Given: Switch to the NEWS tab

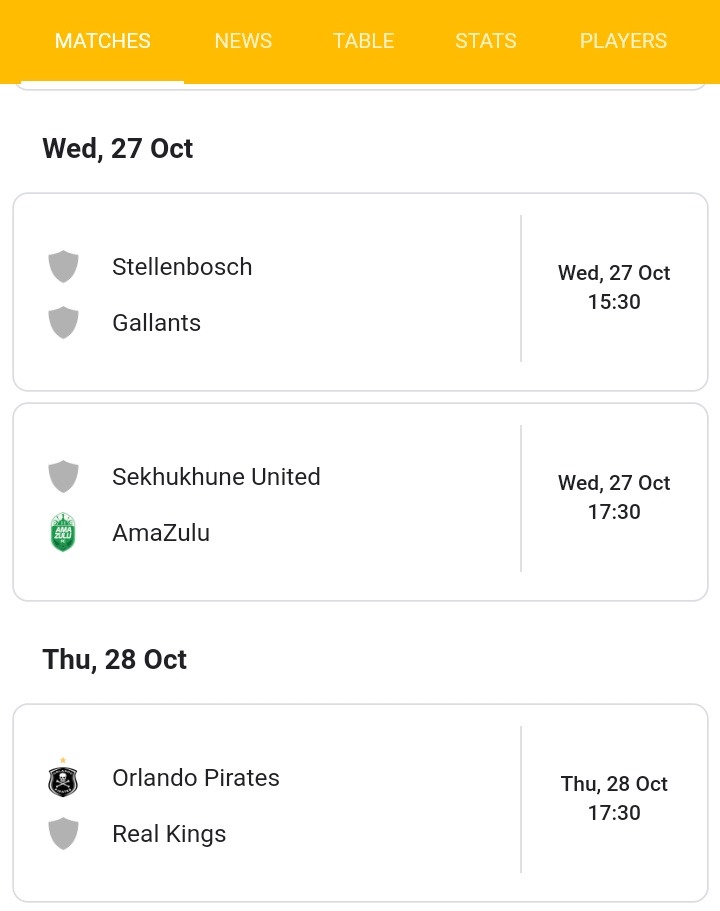Looking at the screenshot, I should click(x=243, y=41).
